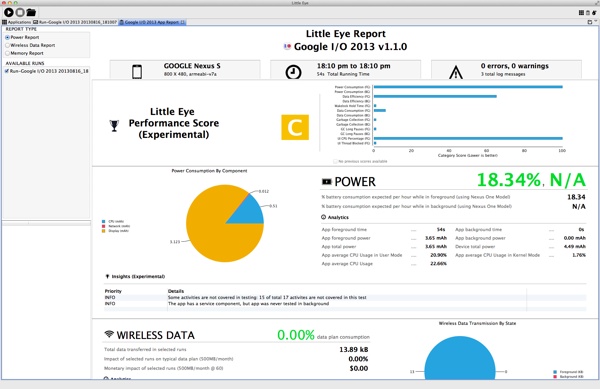Viewport: 600px width, 389px height.
Task: Select the Power Report radio button
Action: (7, 37)
